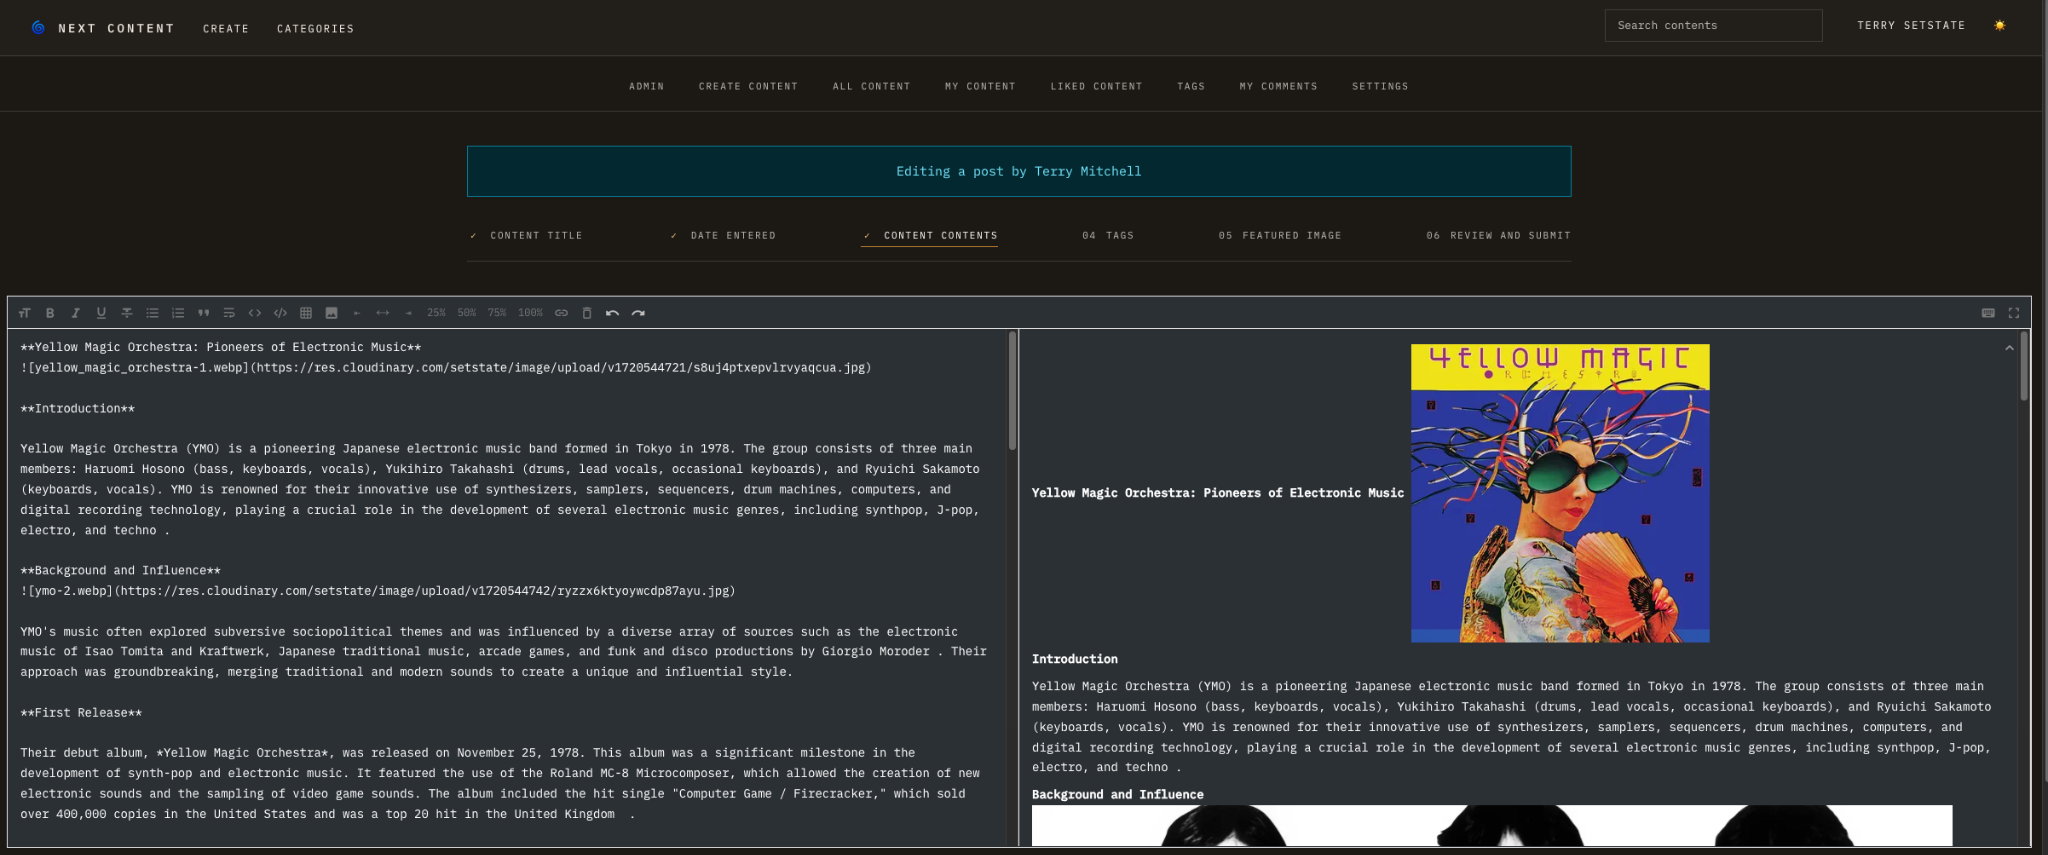Click the black and white band photo in the preview
This screenshot has width=2048, height=855.
click(1492, 826)
